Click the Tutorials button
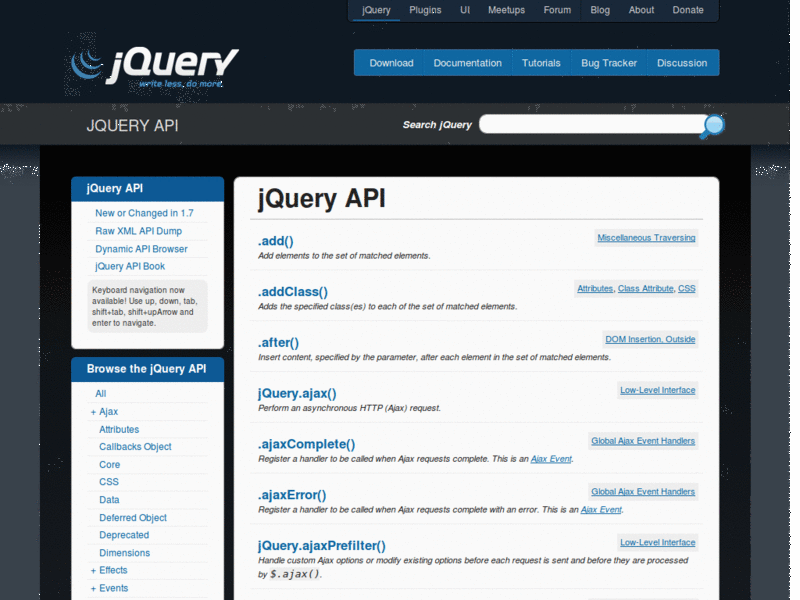The height and width of the screenshot is (600, 800). pos(541,63)
